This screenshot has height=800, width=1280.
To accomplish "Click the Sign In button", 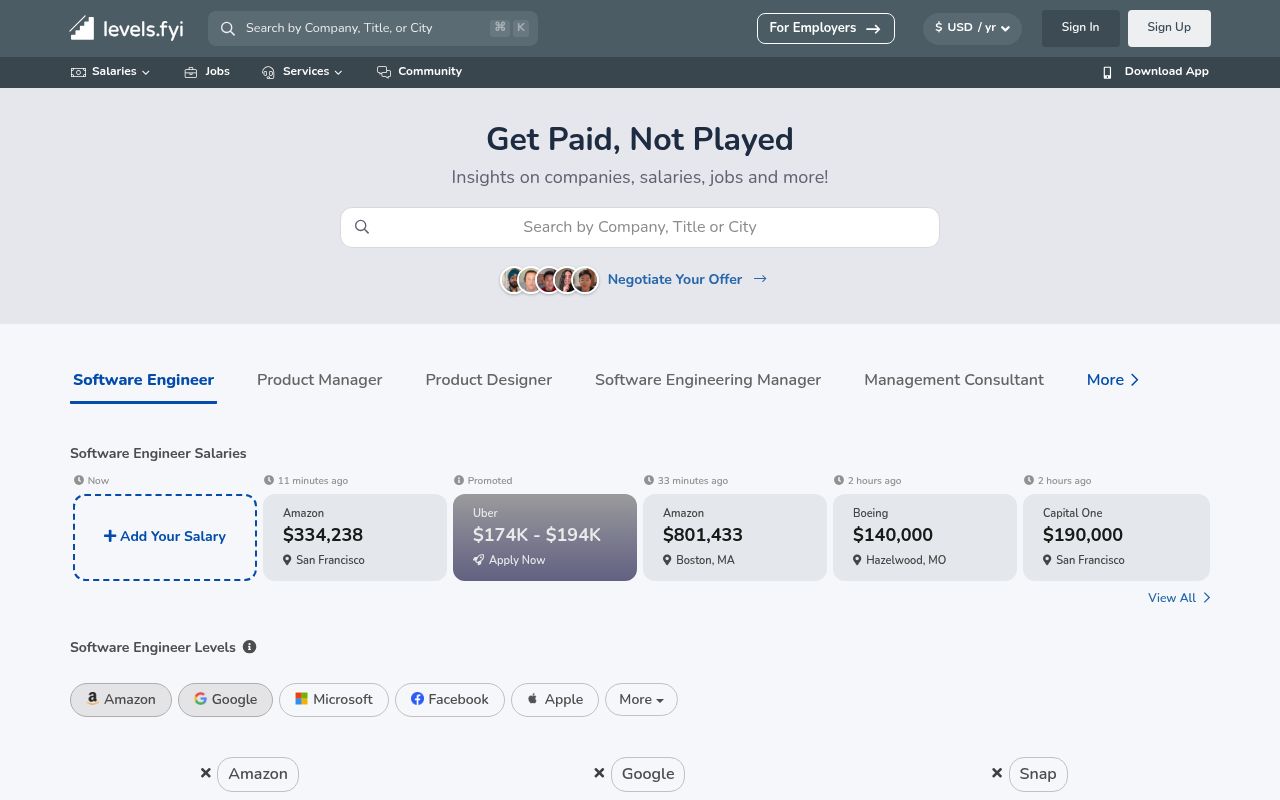I will point(1081,28).
